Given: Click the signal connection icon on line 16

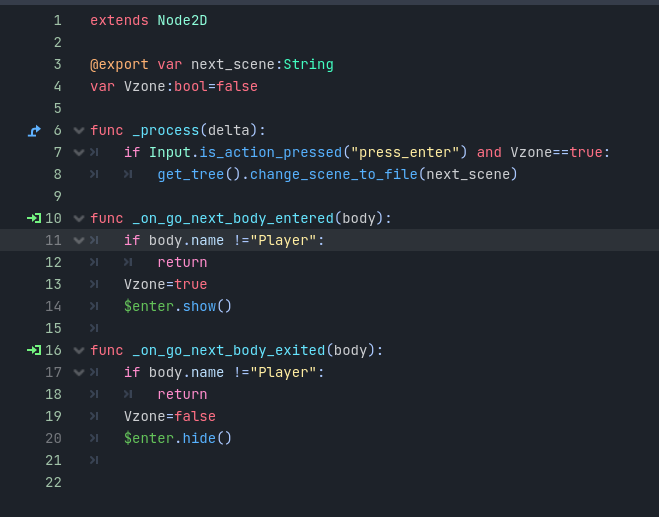Looking at the screenshot, I should (34, 350).
